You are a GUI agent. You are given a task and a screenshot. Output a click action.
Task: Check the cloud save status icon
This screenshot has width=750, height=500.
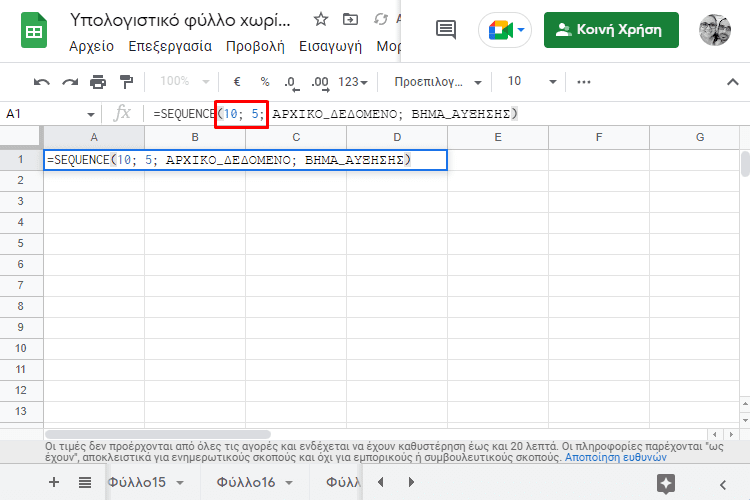pyautogui.click(x=381, y=20)
